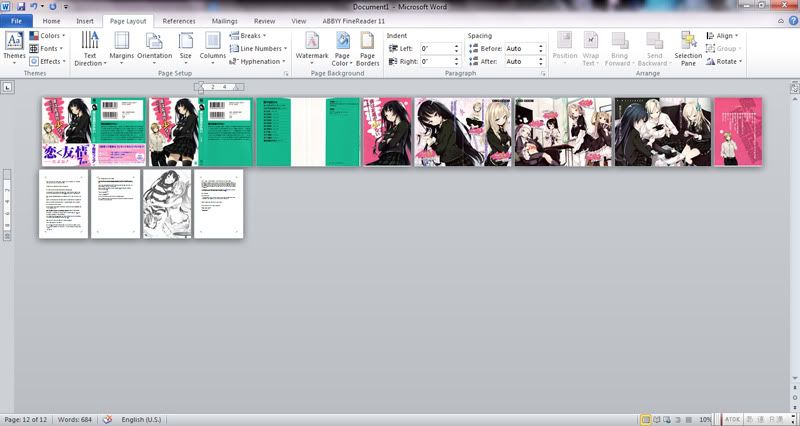This screenshot has height=426, width=800.
Task: Open the Margins menu
Action: pyautogui.click(x=121, y=48)
